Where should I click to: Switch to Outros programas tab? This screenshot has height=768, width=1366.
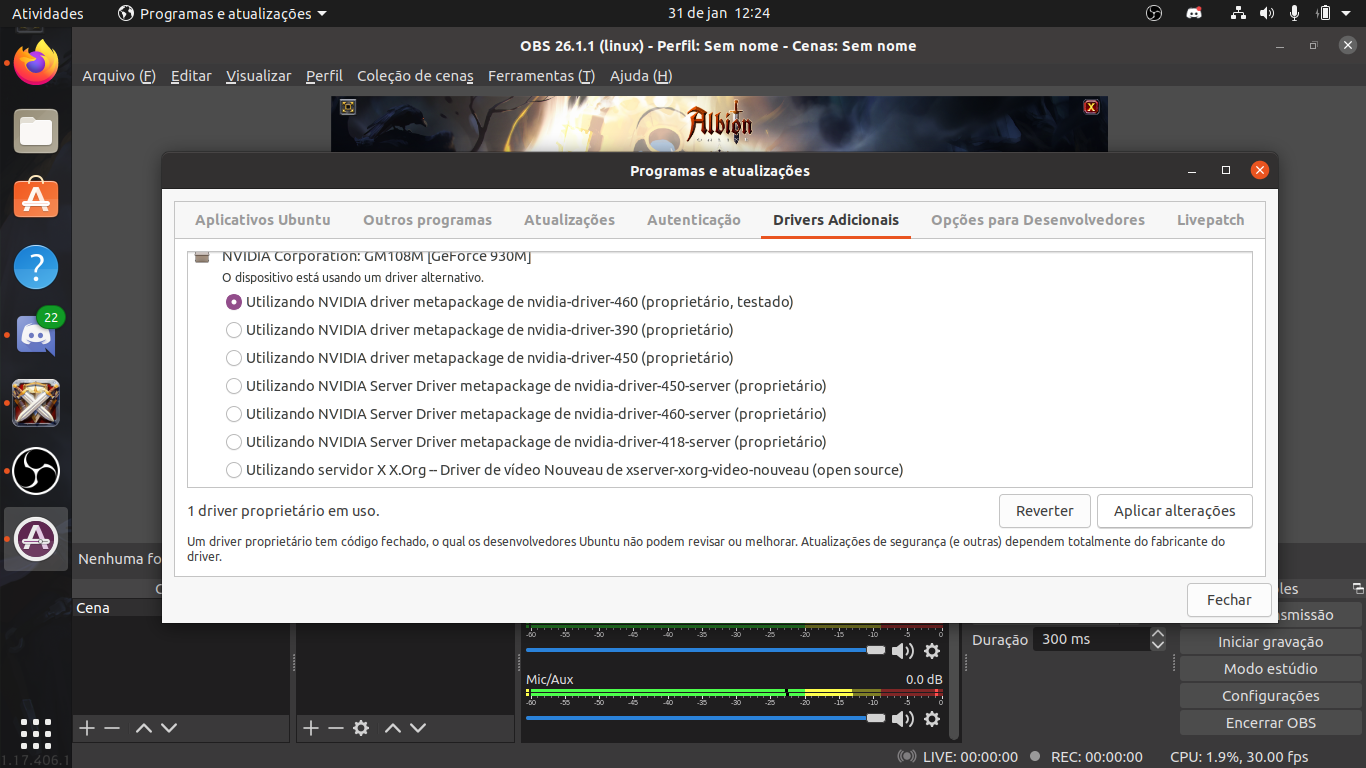(428, 220)
